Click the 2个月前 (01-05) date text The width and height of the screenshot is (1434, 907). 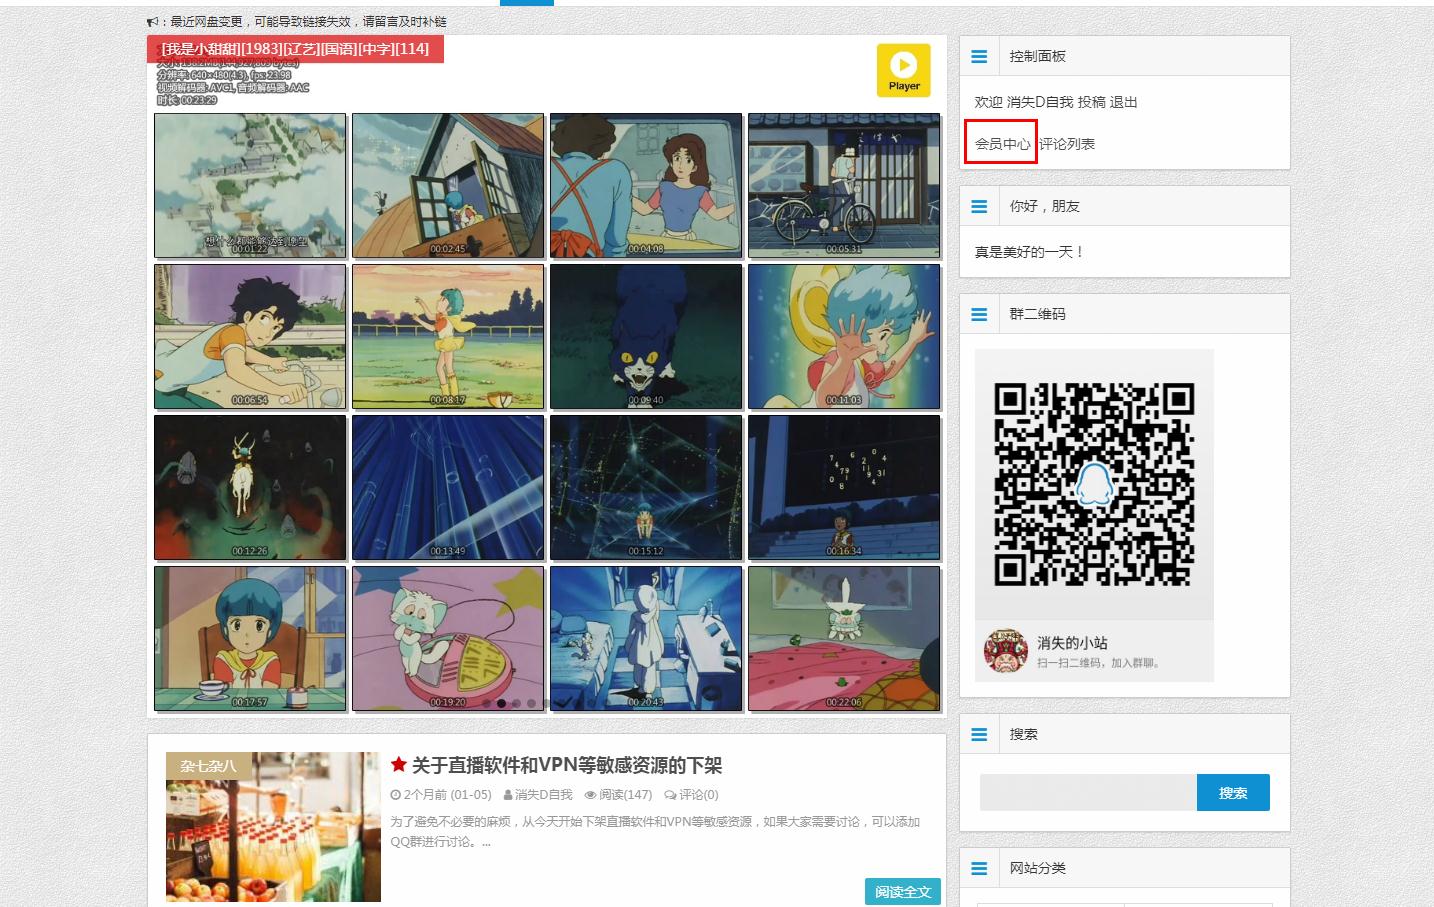[447, 795]
